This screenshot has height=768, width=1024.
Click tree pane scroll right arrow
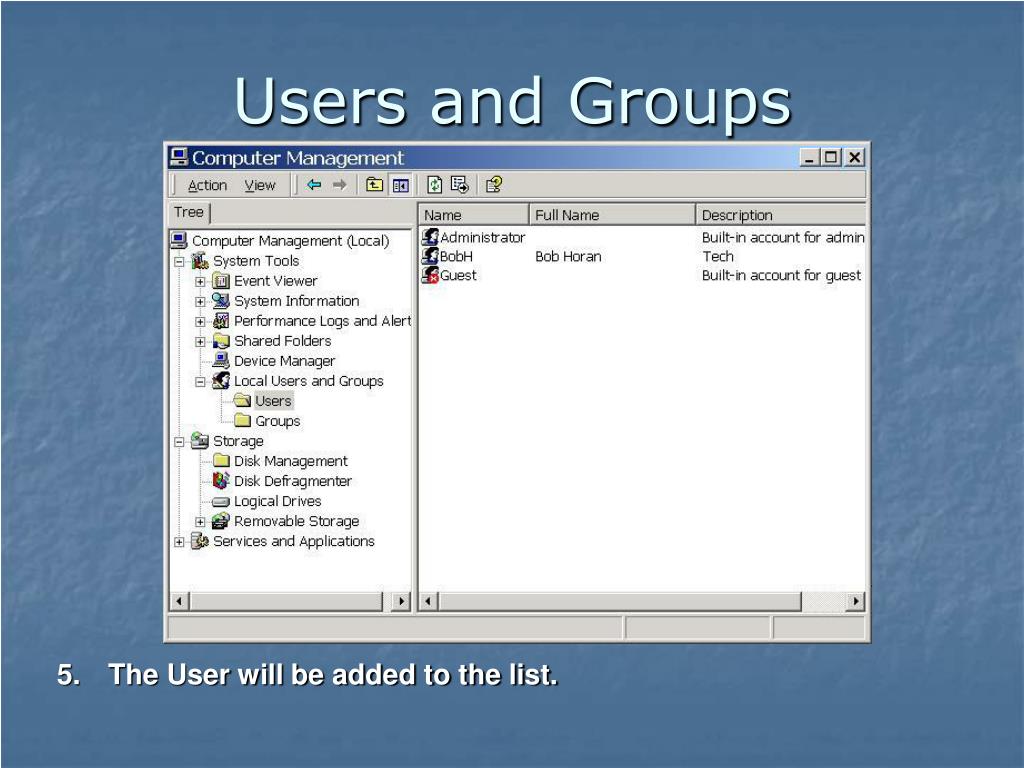(401, 601)
